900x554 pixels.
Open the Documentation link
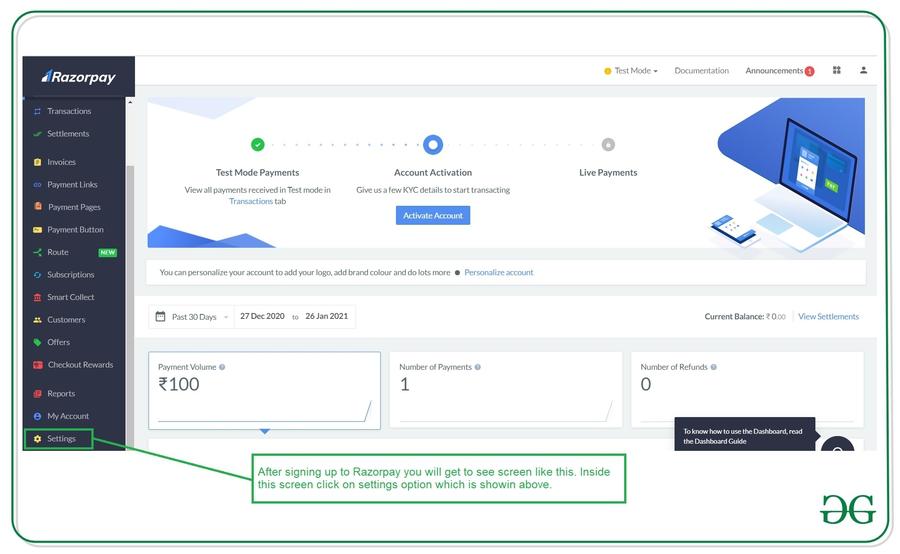coord(701,71)
